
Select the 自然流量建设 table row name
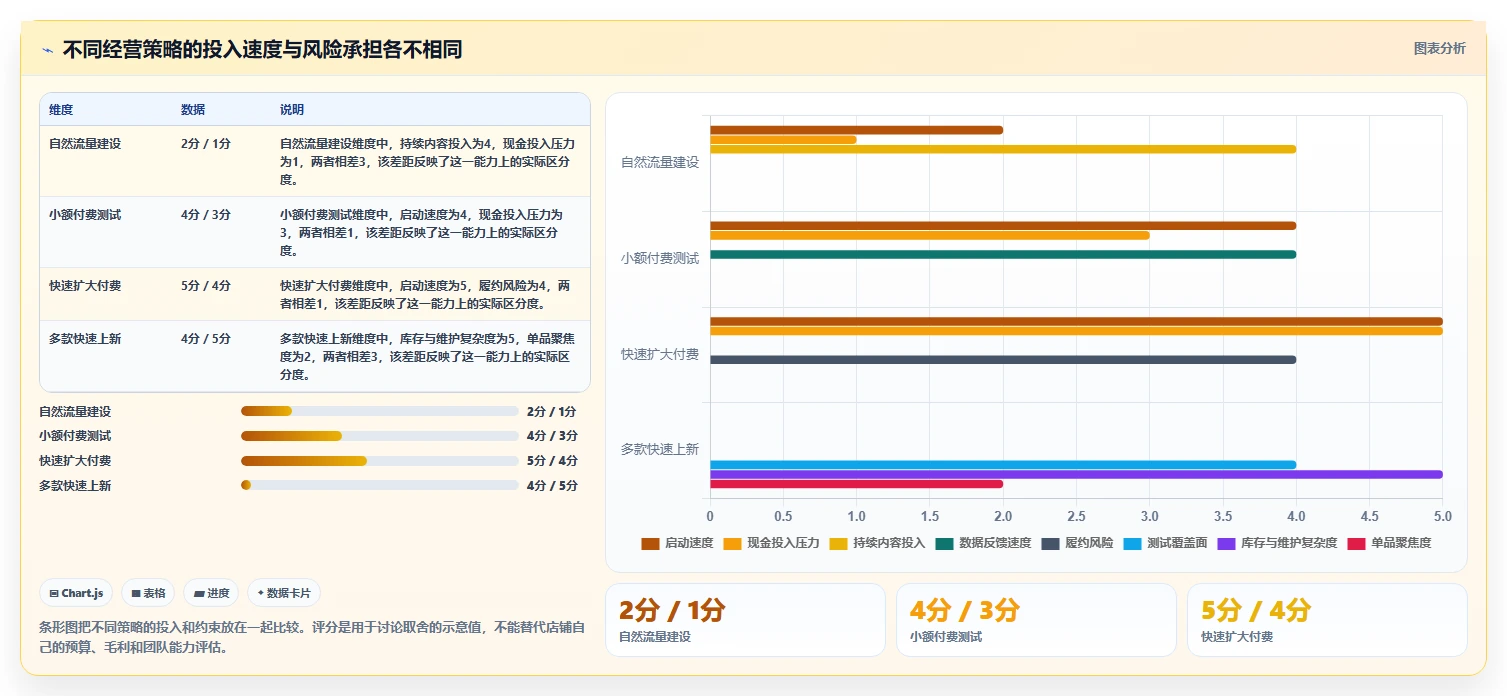[x=85, y=144]
